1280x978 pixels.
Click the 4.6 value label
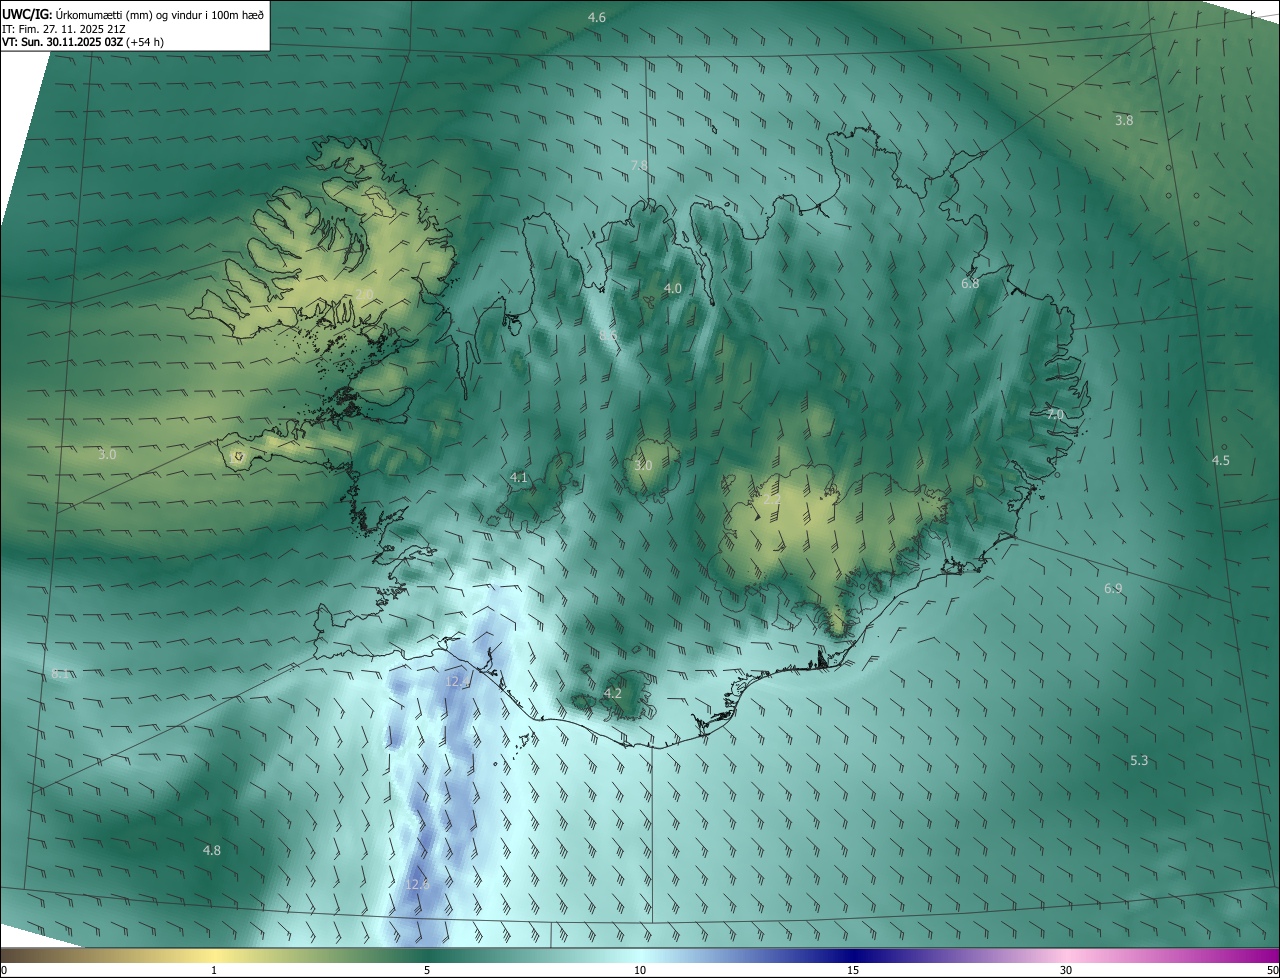tap(597, 18)
